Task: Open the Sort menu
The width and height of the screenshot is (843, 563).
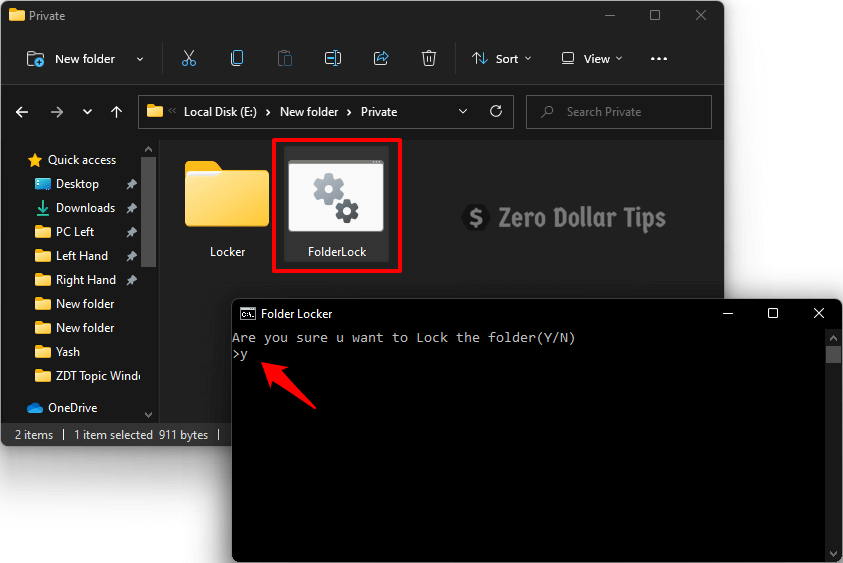Action: point(502,59)
